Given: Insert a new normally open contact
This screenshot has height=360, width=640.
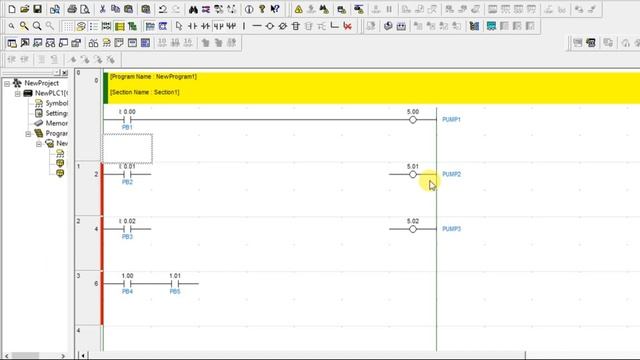Looking at the screenshot, I should (x=192, y=26).
